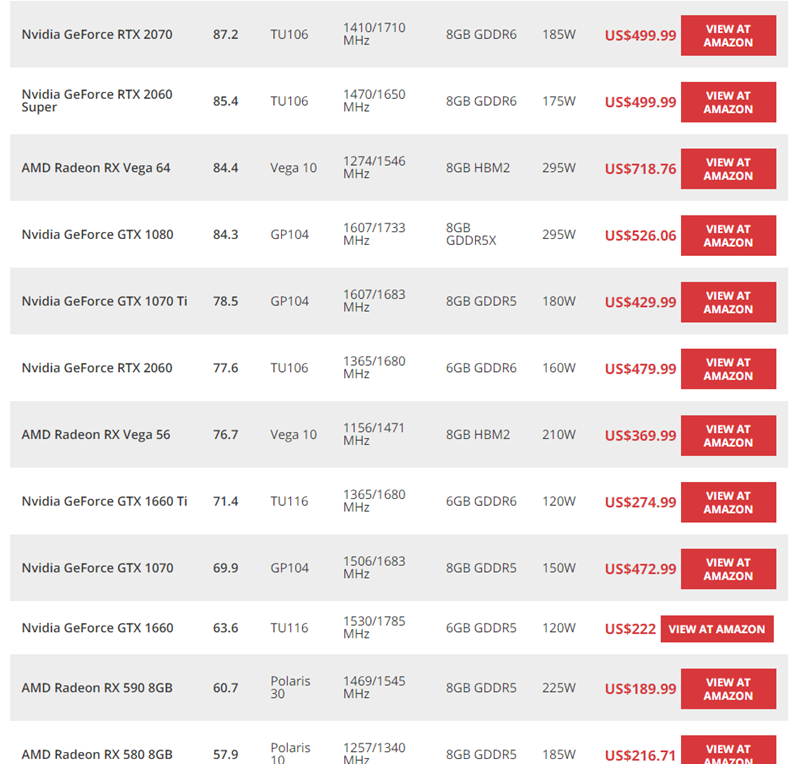This screenshot has width=800, height=764.
Task: Open the US$369.99 Vega 56 price
Action: coord(640,435)
